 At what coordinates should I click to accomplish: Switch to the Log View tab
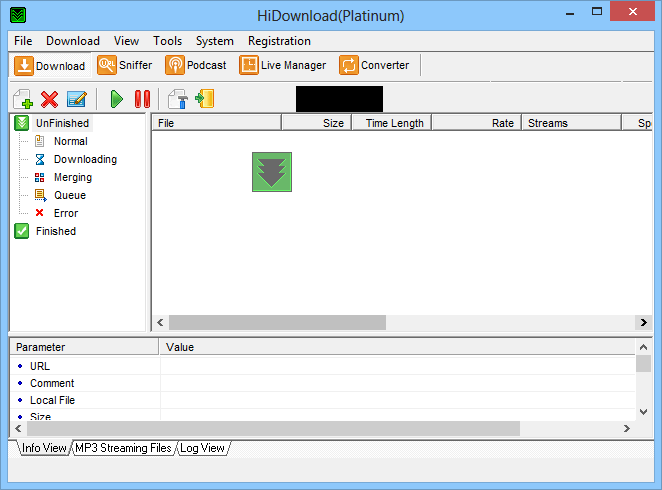[x=202, y=448]
